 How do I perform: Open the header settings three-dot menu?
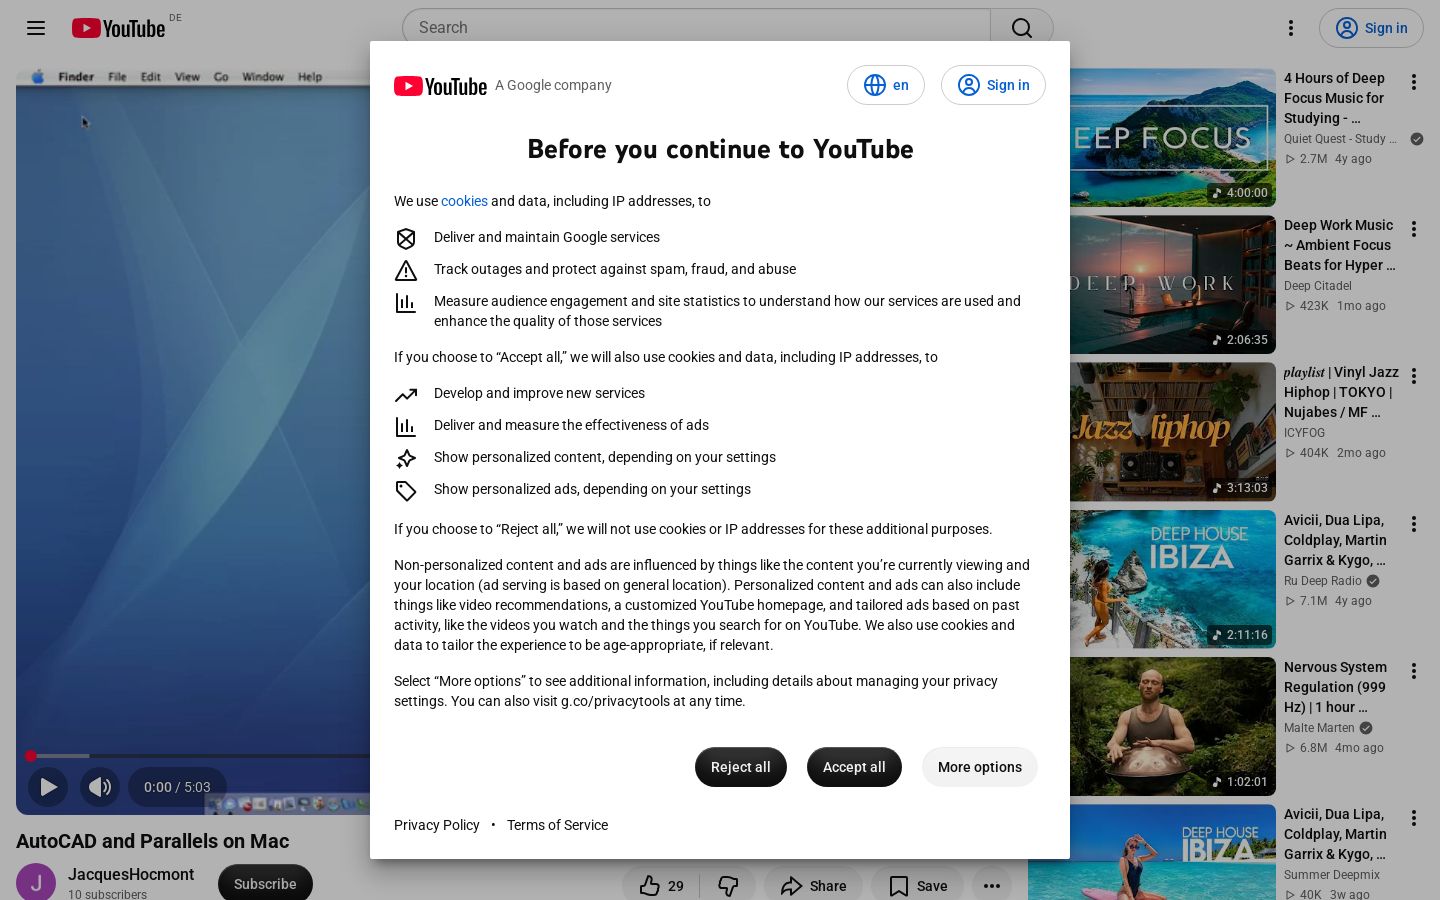click(1291, 28)
